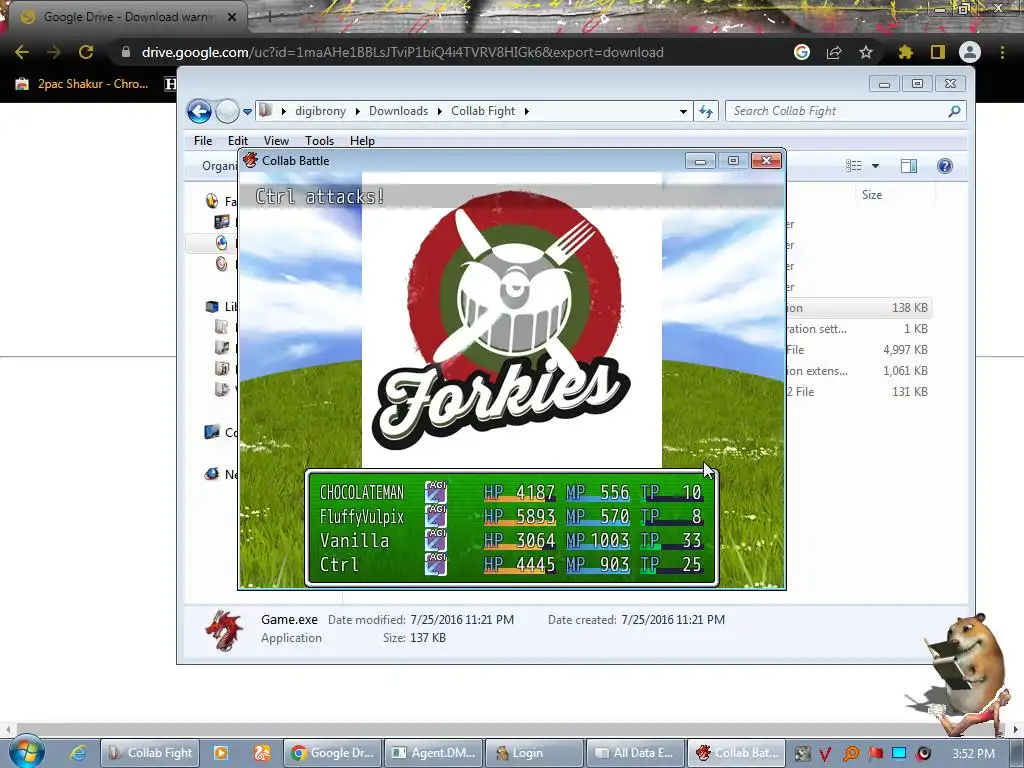
Task: Open Explorer's recent pages dropdown arrow
Action: [247, 112]
